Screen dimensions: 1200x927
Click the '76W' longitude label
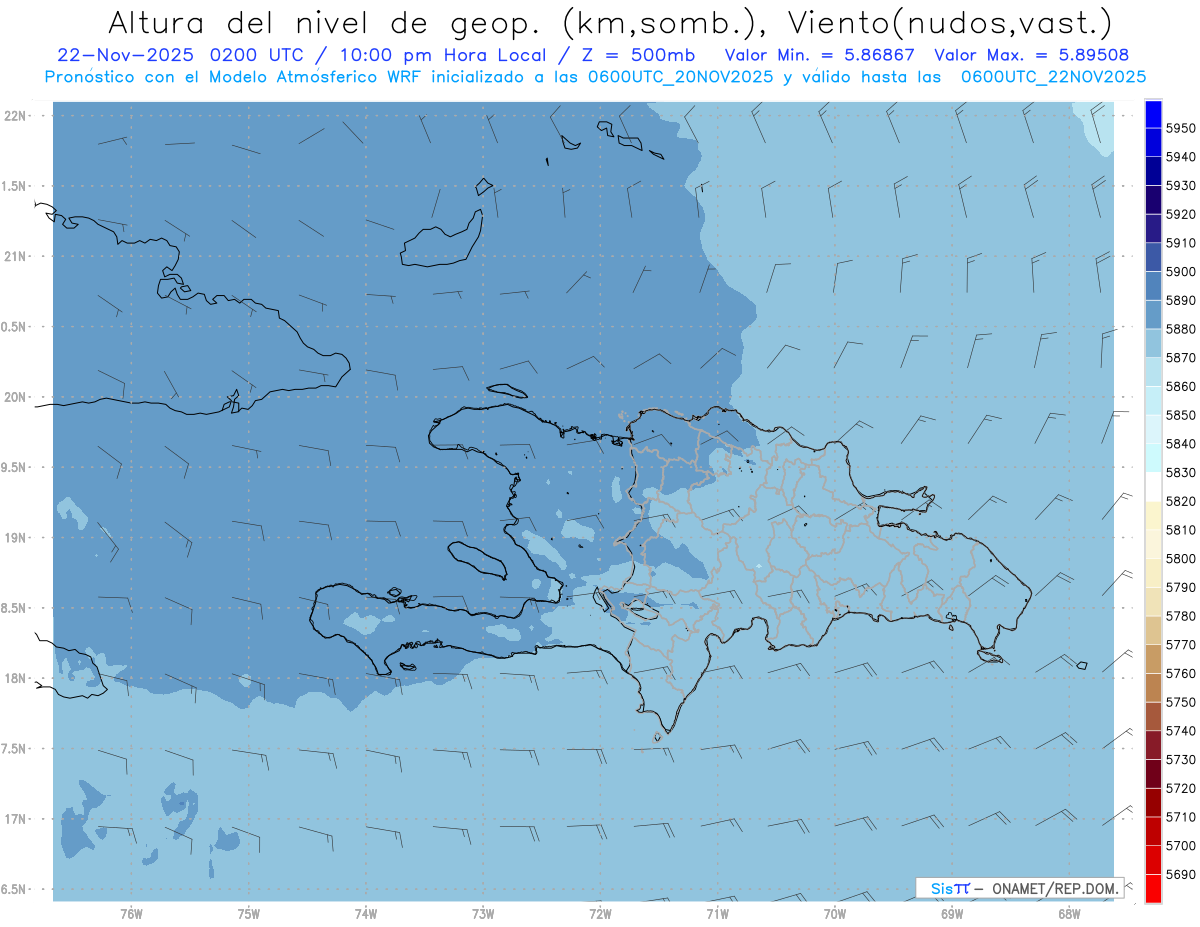[x=131, y=913]
